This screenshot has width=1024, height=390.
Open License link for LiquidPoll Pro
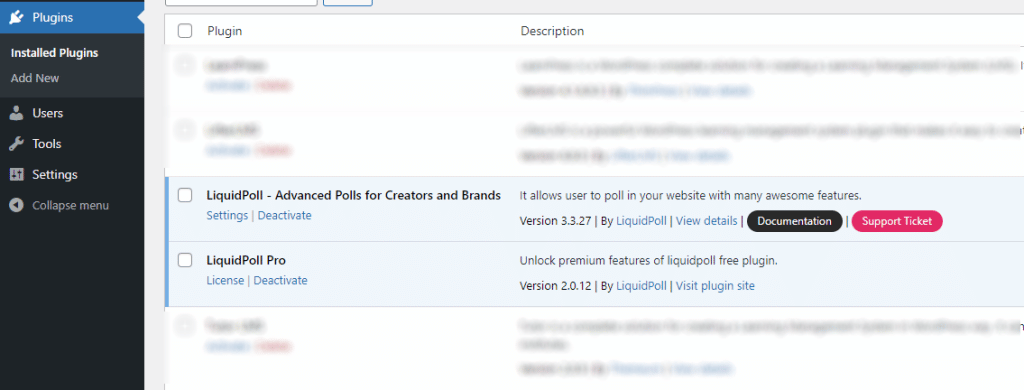tap(225, 280)
